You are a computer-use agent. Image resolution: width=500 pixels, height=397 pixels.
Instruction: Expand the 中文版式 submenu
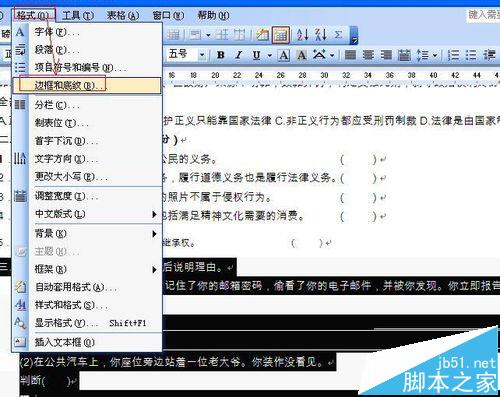coord(154,214)
